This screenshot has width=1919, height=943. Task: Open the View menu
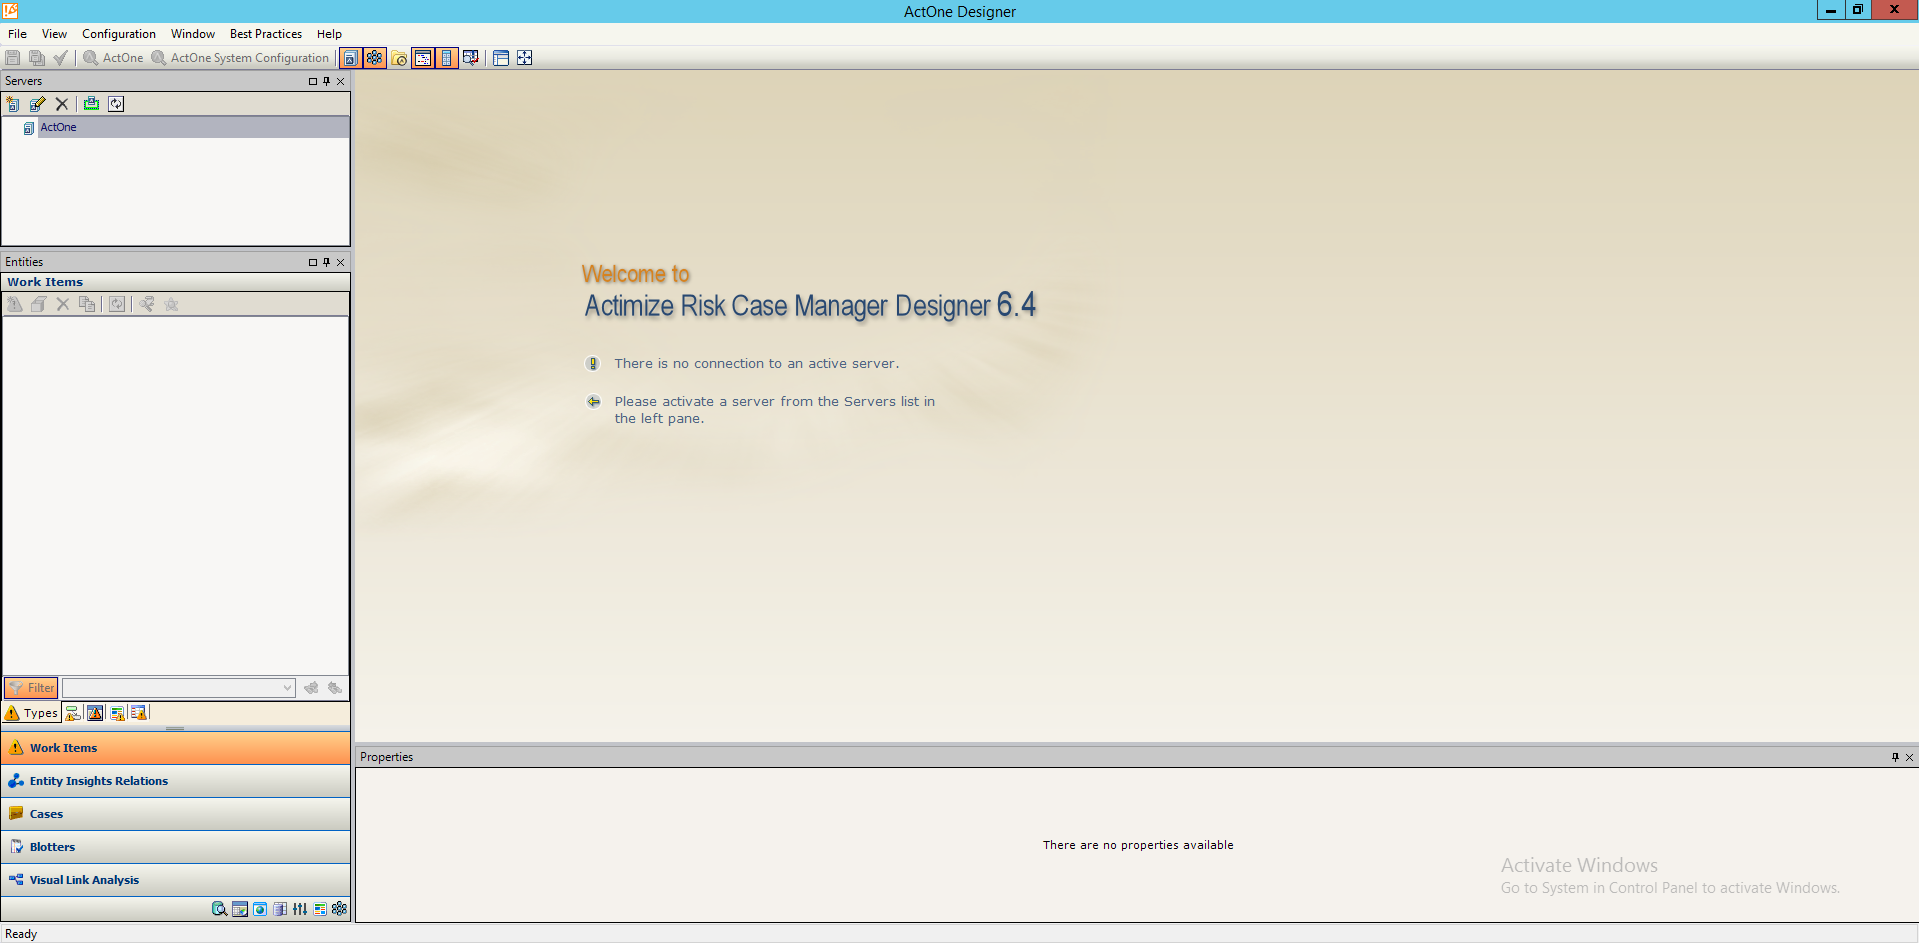(54, 34)
